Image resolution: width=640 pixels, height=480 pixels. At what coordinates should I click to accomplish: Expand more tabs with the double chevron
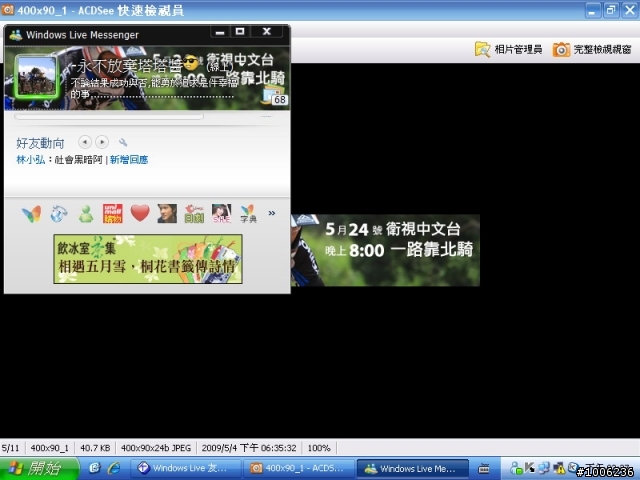[272, 213]
